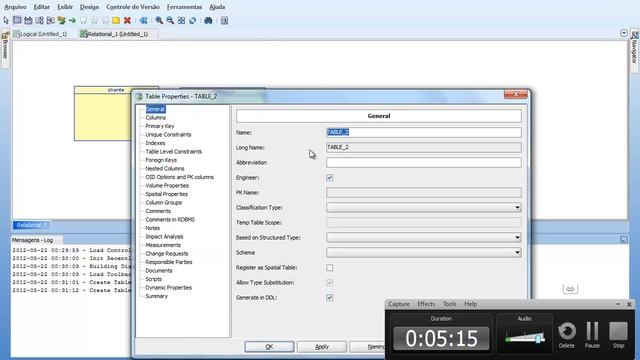
Task: Select Columns in the properties tree
Action: [156, 118]
